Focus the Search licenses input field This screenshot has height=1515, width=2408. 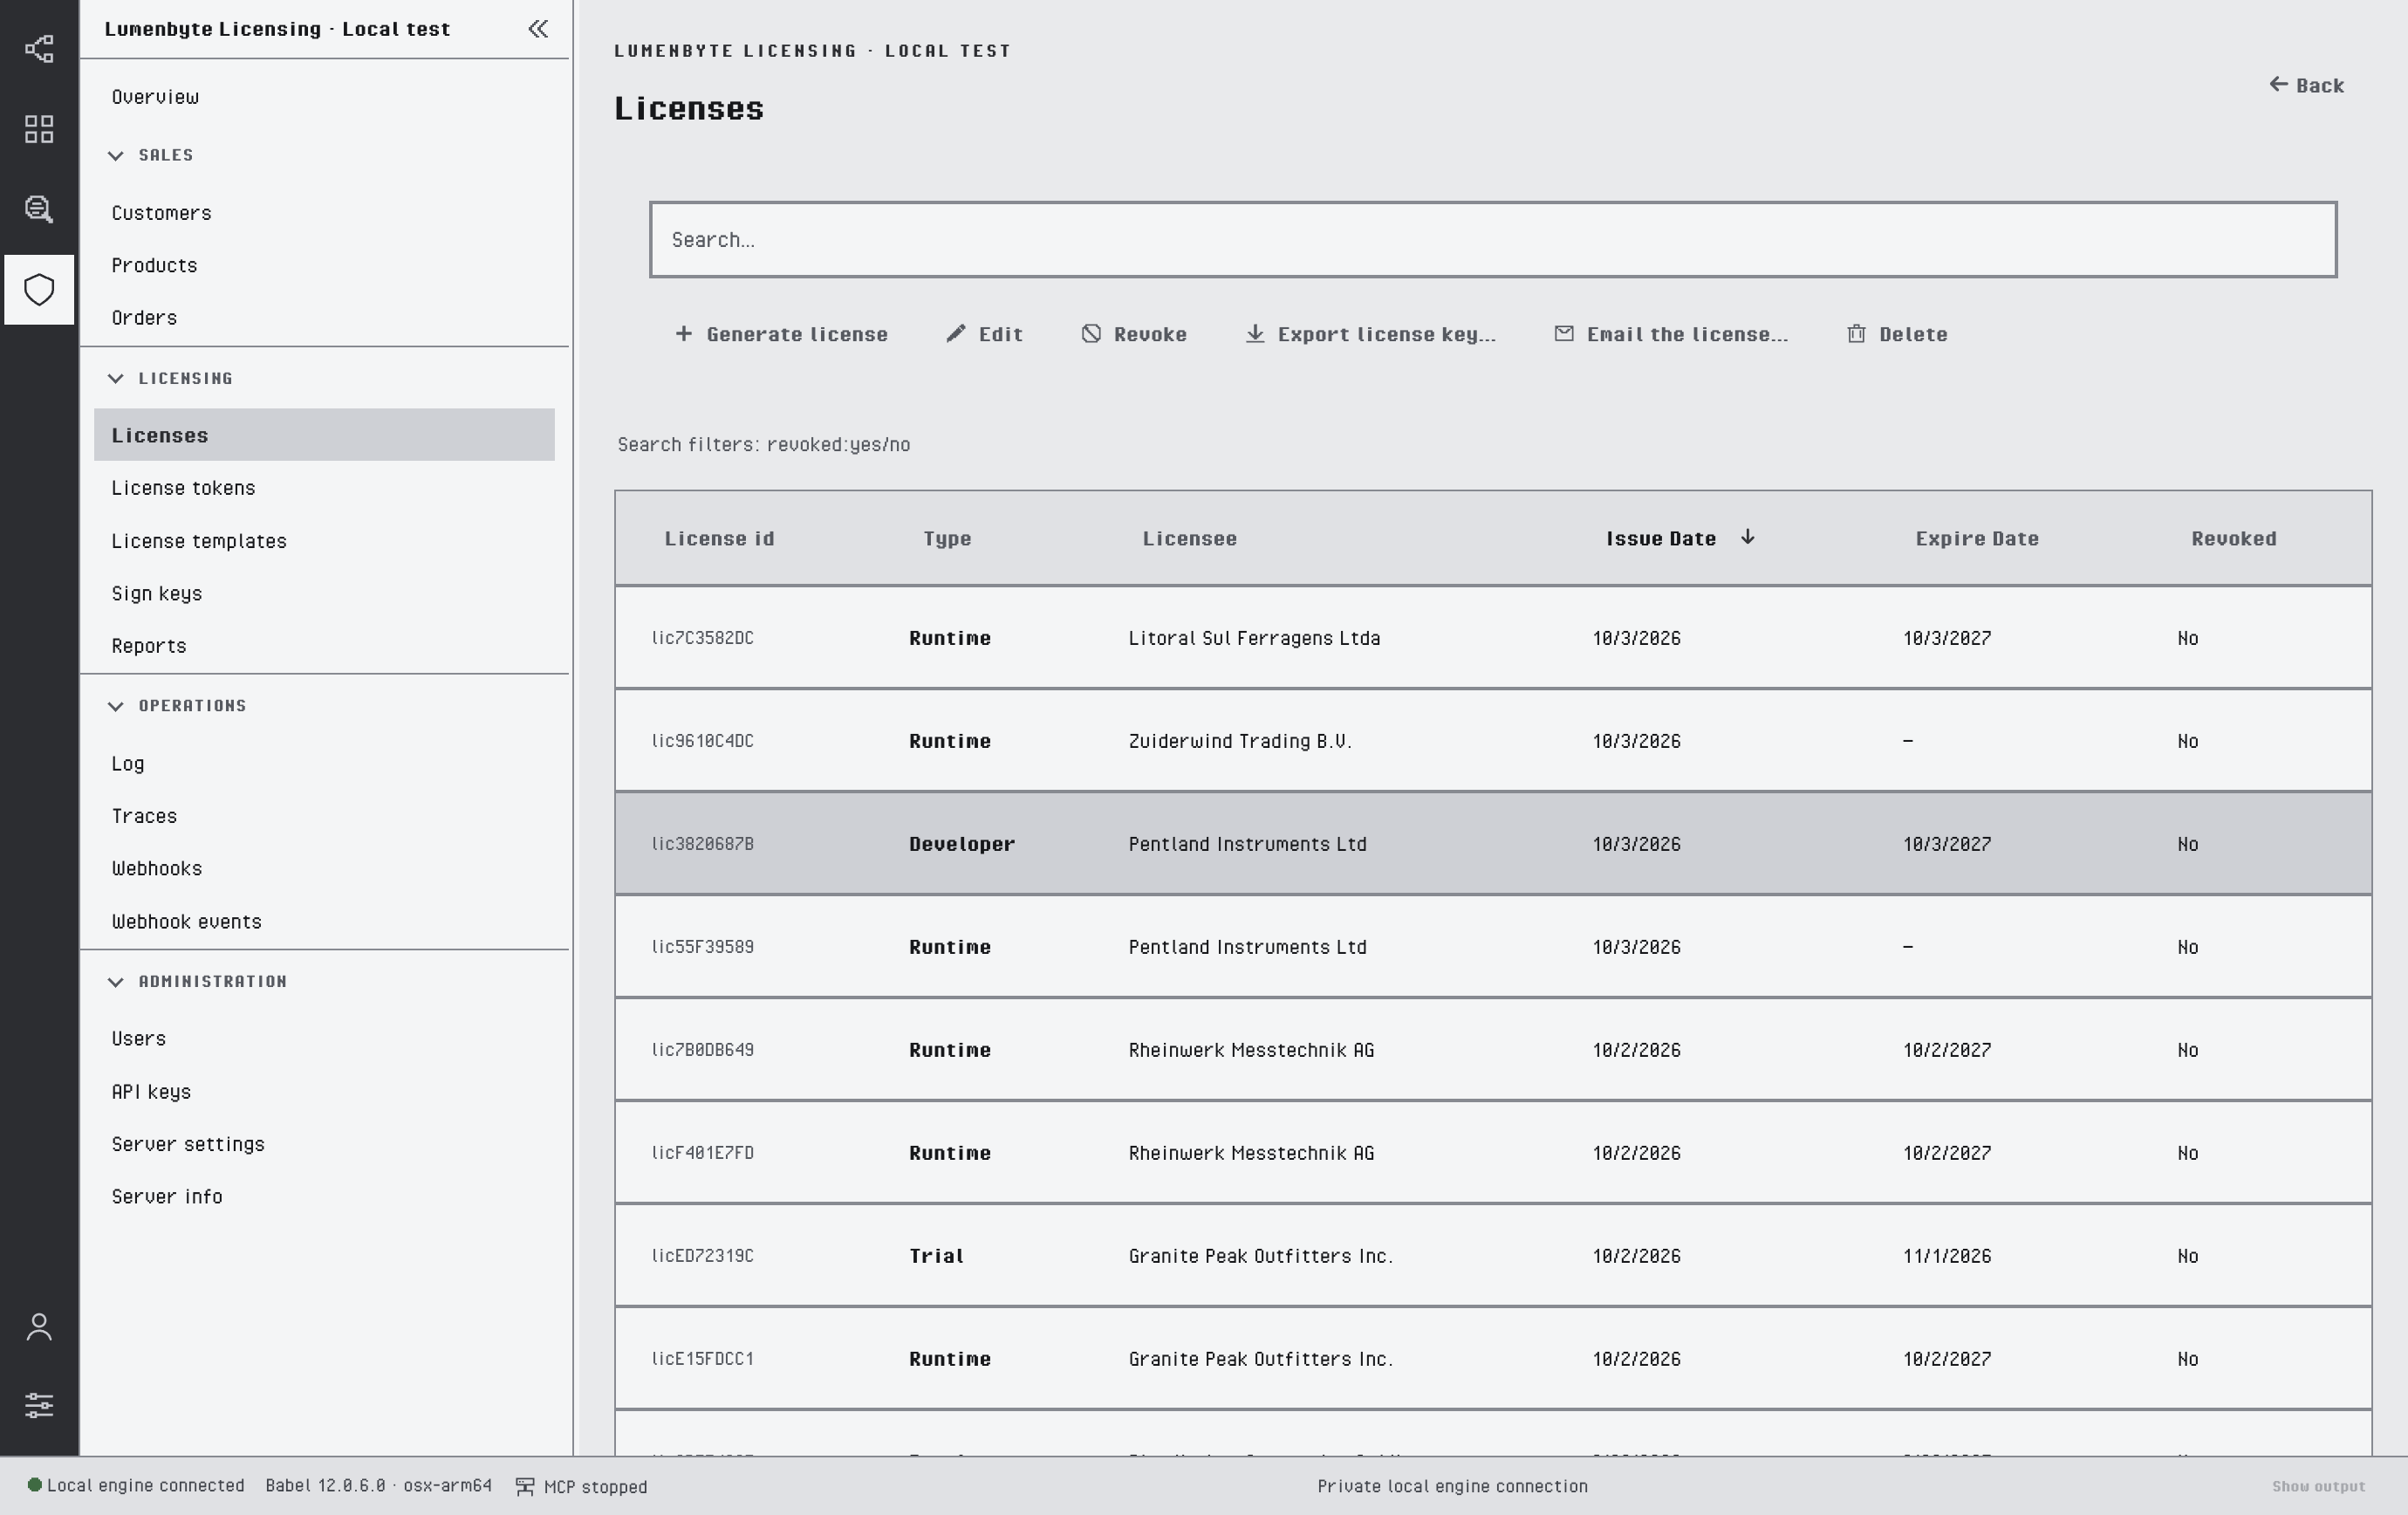[x=1493, y=239]
